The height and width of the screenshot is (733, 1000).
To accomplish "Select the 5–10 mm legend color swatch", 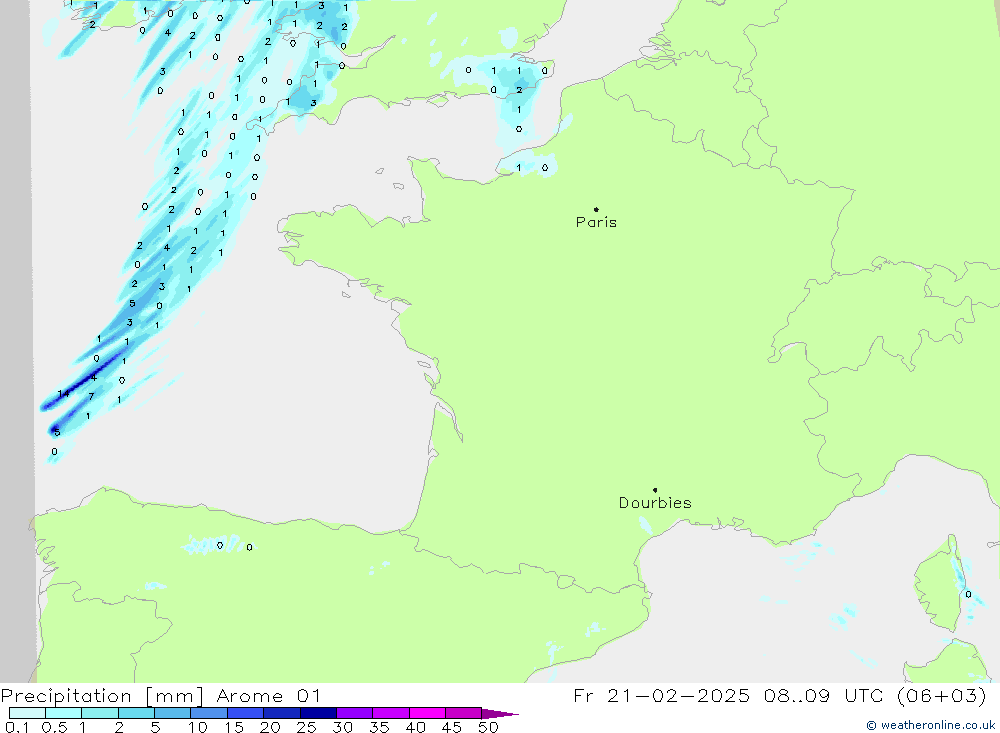I will 172,713.
